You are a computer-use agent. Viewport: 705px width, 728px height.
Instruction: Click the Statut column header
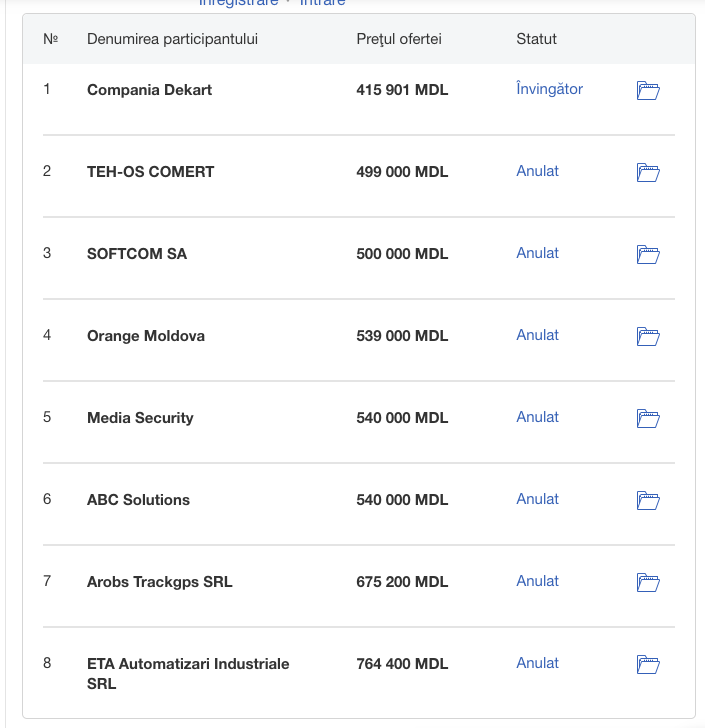tap(536, 39)
